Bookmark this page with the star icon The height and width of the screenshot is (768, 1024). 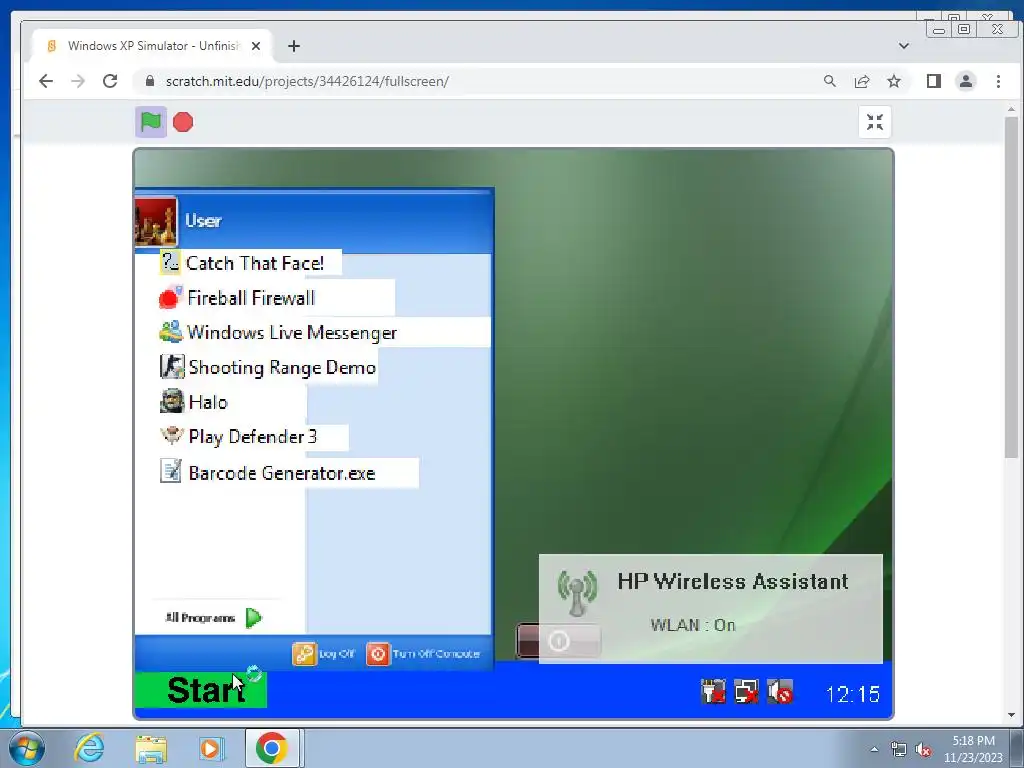pos(893,81)
